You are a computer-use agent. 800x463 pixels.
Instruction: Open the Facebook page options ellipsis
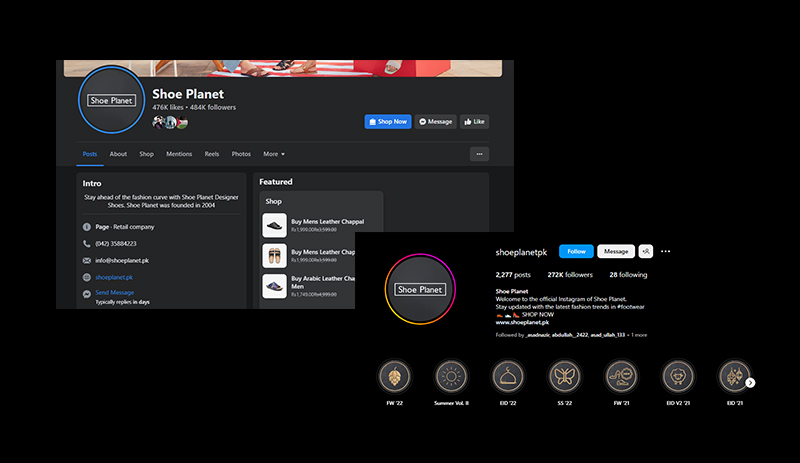click(479, 154)
